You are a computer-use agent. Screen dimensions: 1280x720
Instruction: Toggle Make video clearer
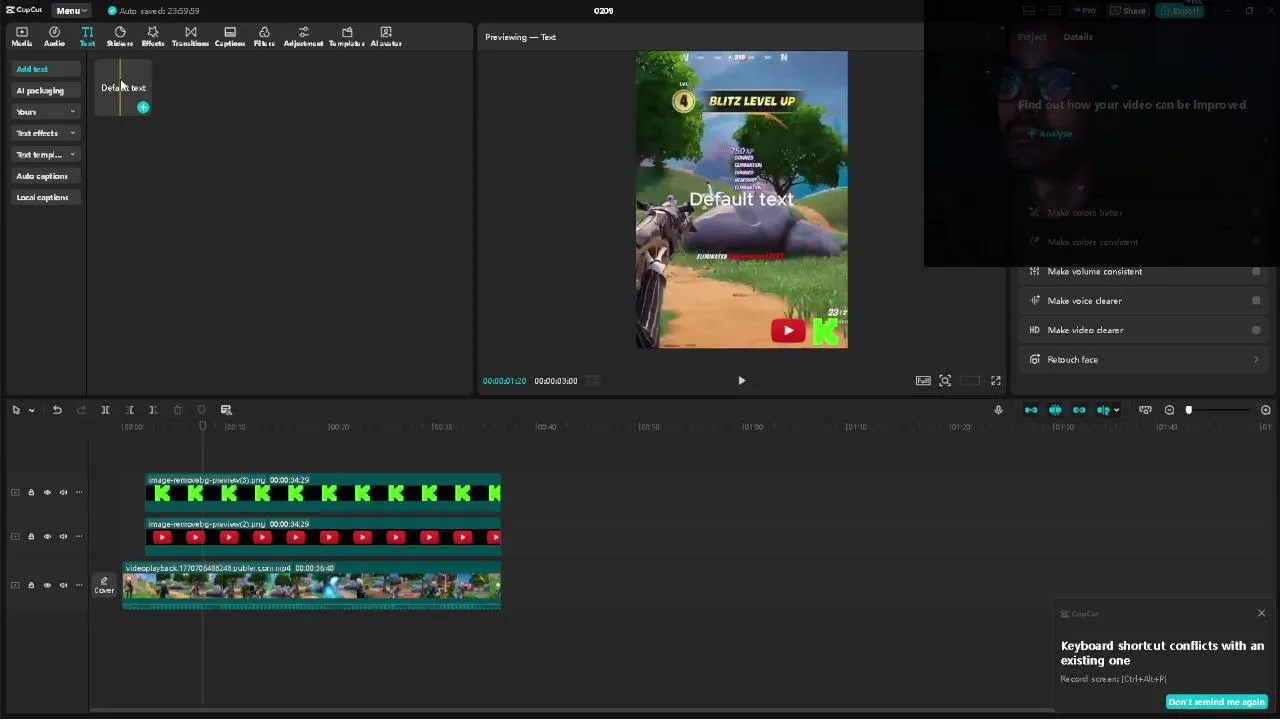pos(1256,330)
